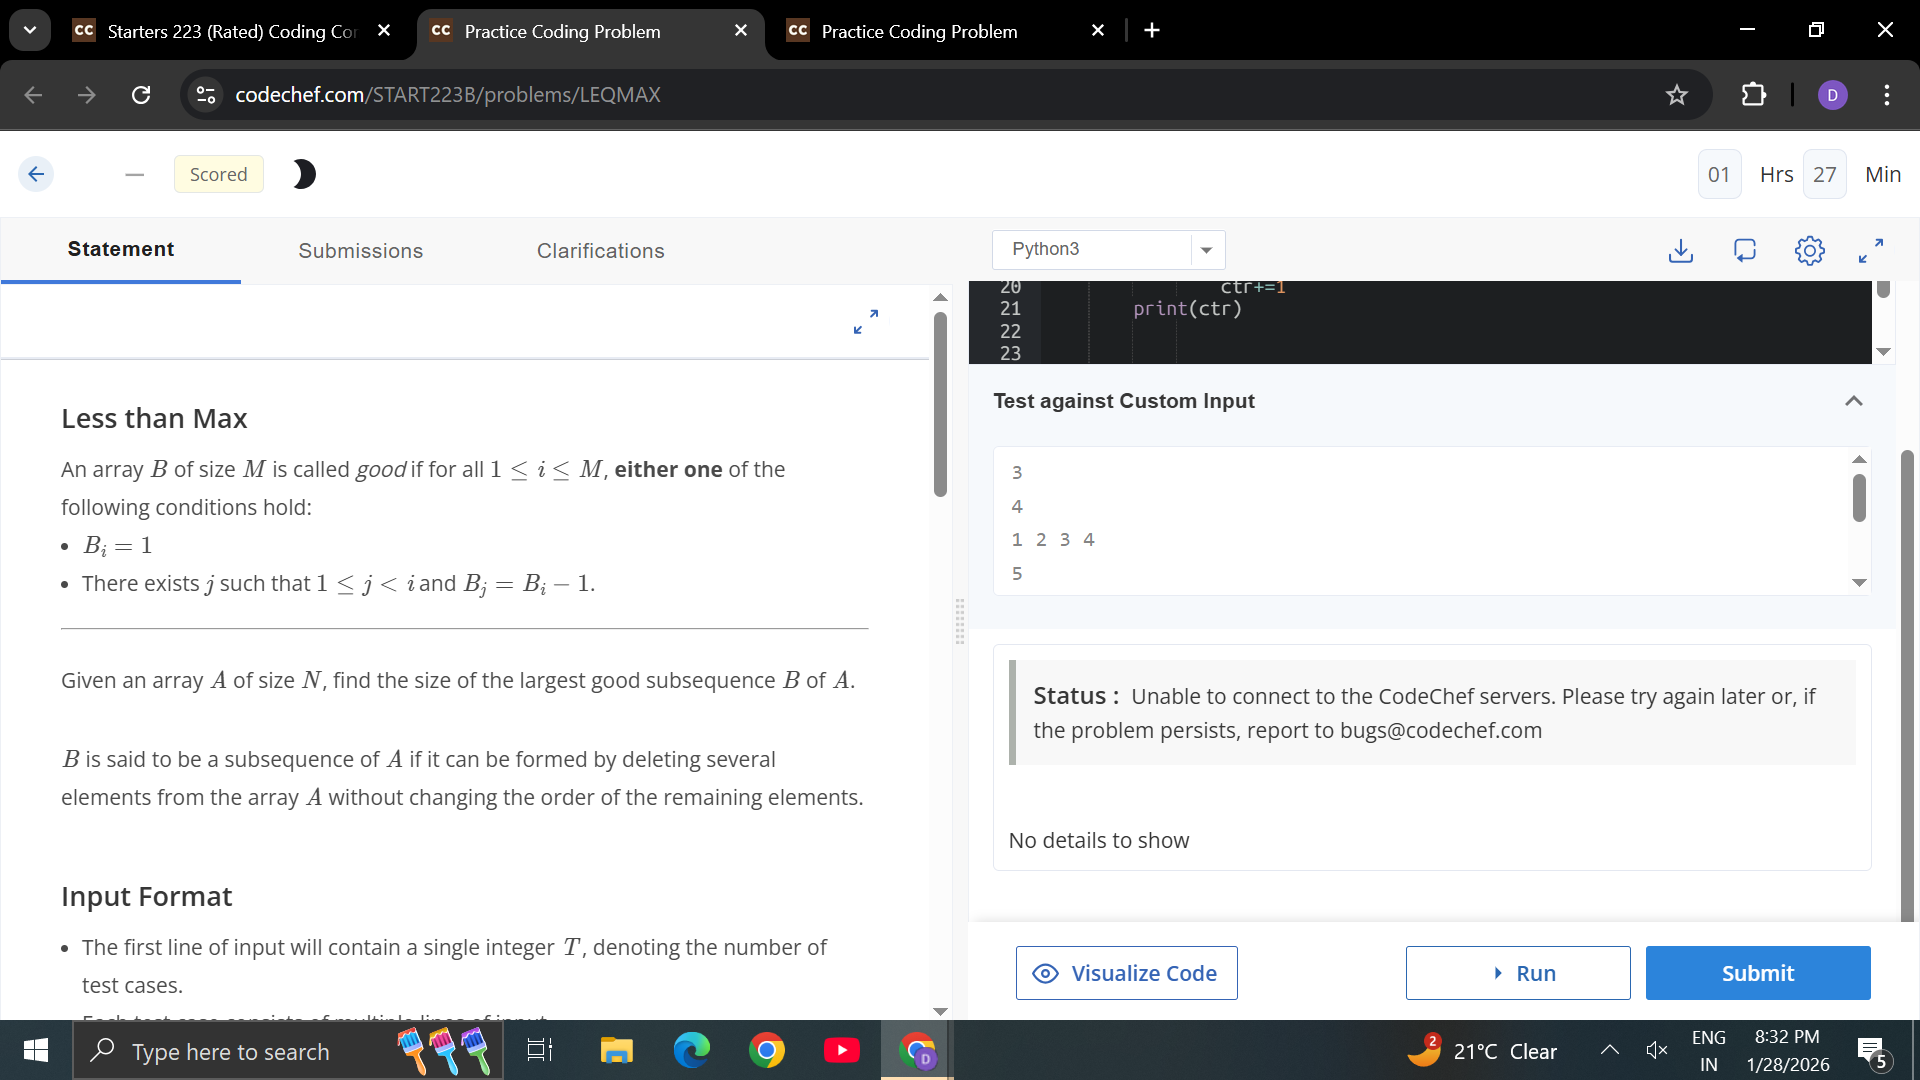The height and width of the screenshot is (1080, 1920).
Task: Bookmark this page with the star icon
Action: click(x=1677, y=95)
